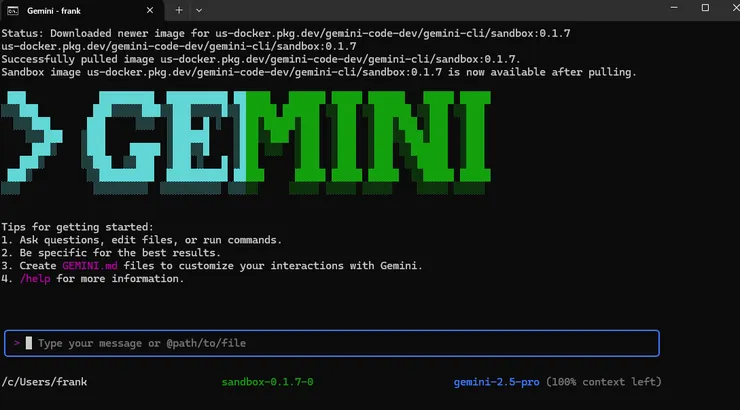Click the "Sandbox image ... is now available" line
The image size is (740, 410).
(x=319, y=72)
